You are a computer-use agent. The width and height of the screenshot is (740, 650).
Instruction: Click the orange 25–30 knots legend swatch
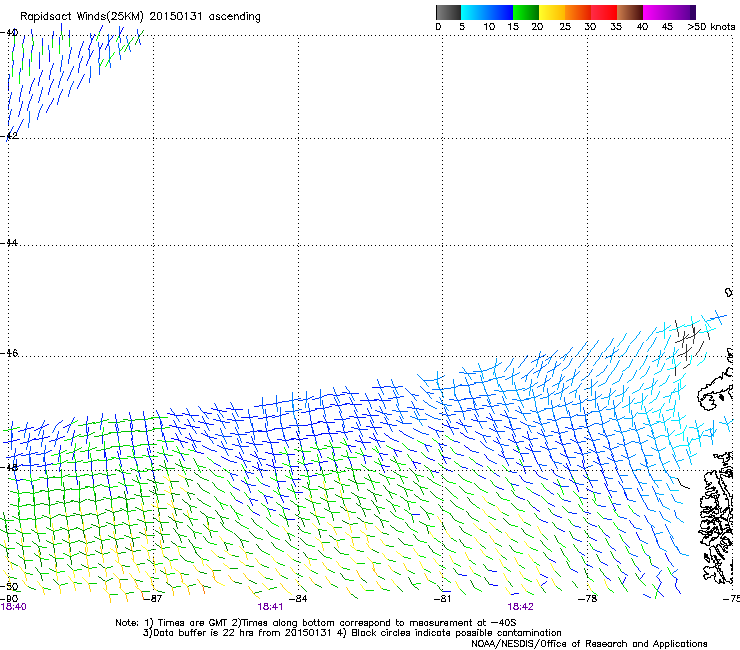click(578, 12)
